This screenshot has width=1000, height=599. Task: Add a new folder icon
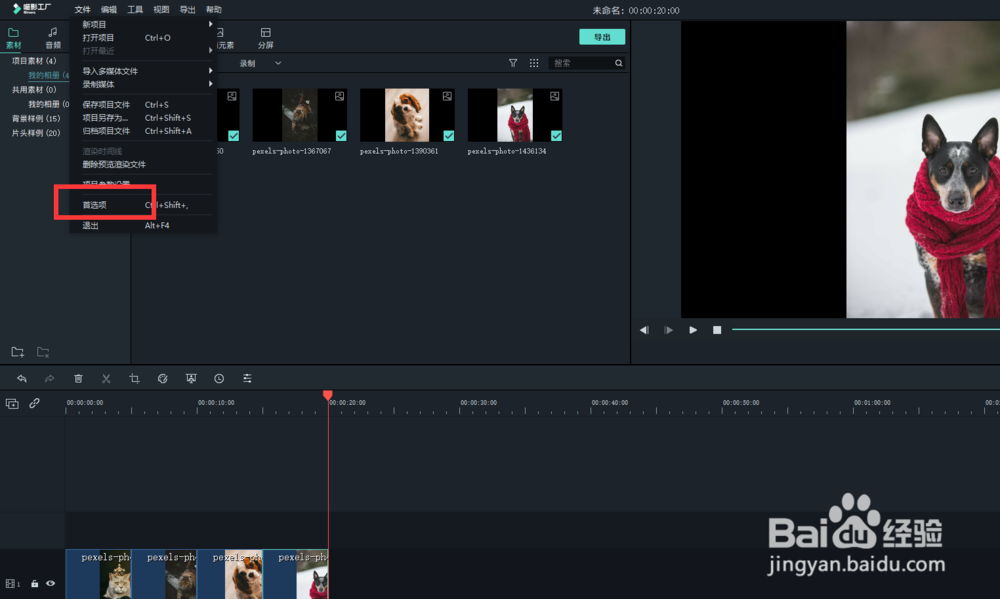coord(17,351)
